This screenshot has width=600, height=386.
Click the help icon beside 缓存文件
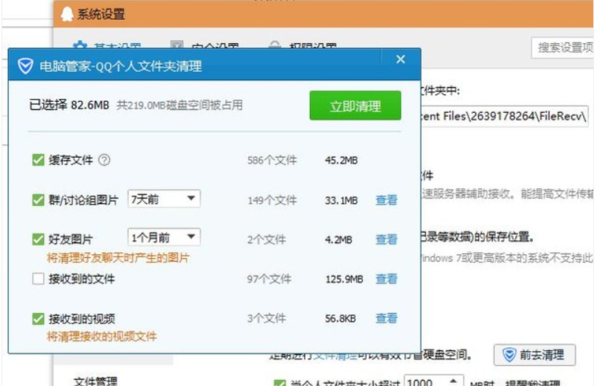click(x=104, y=160)
